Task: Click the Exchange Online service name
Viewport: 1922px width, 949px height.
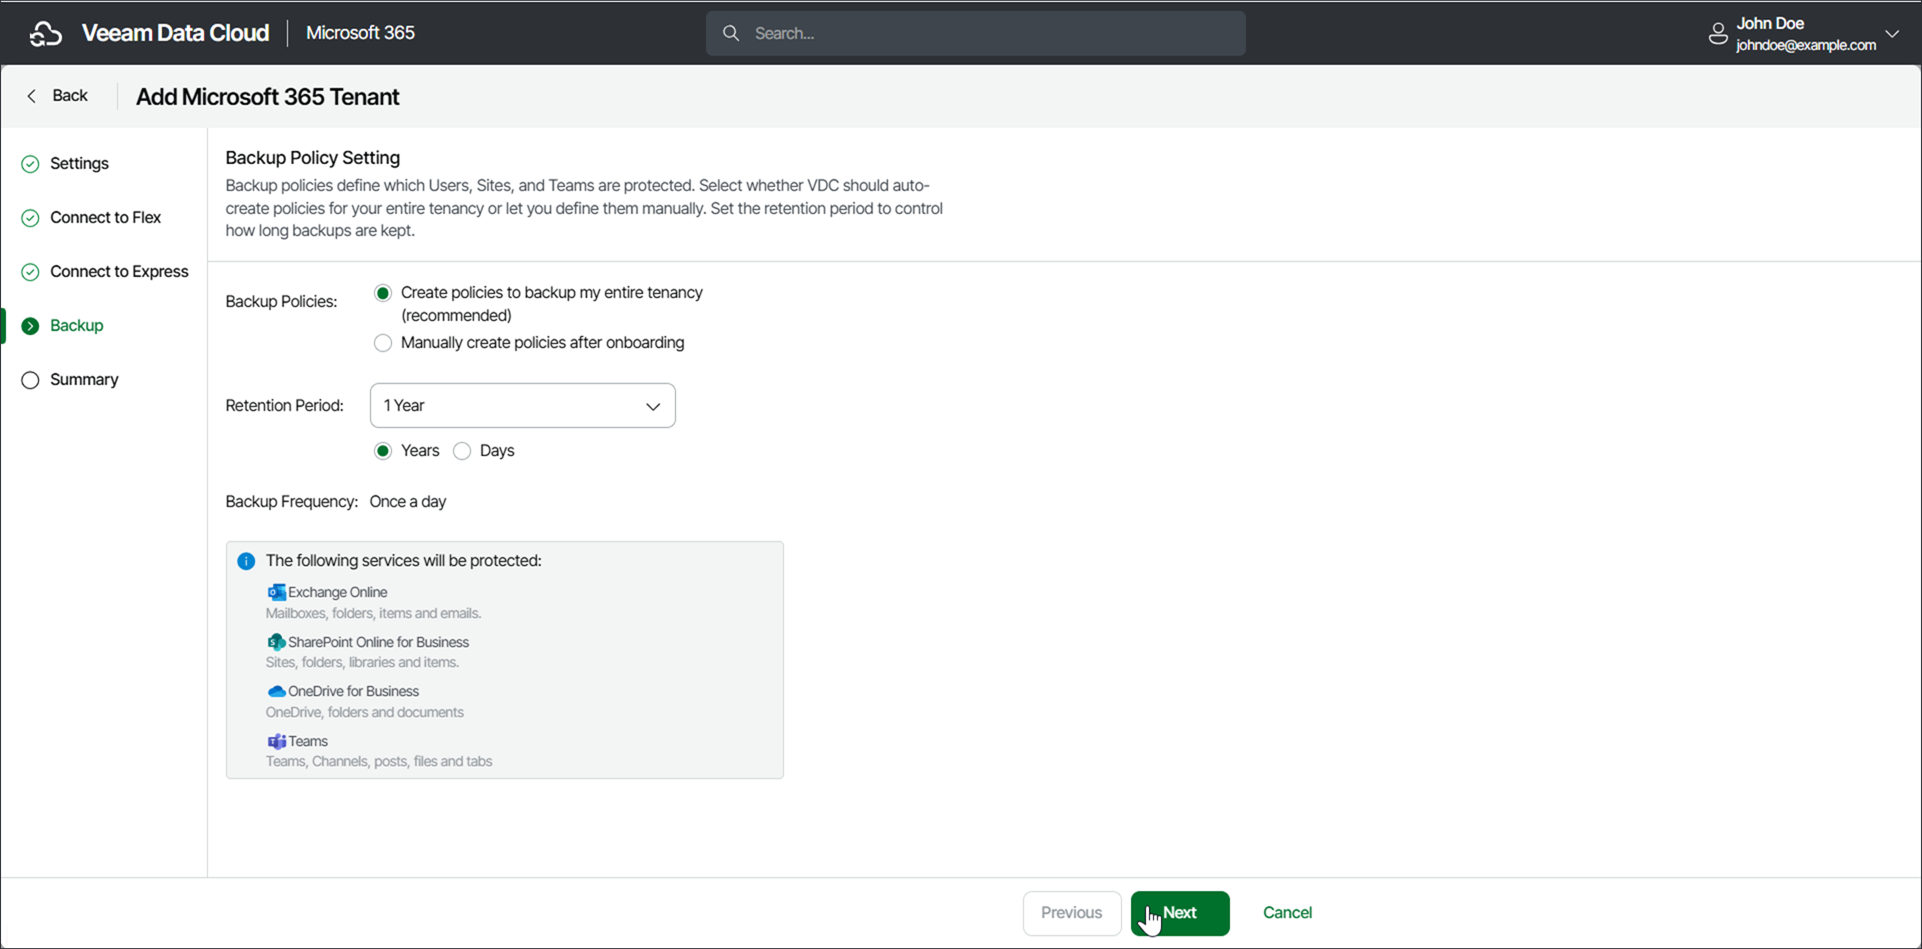Action: 338,592
